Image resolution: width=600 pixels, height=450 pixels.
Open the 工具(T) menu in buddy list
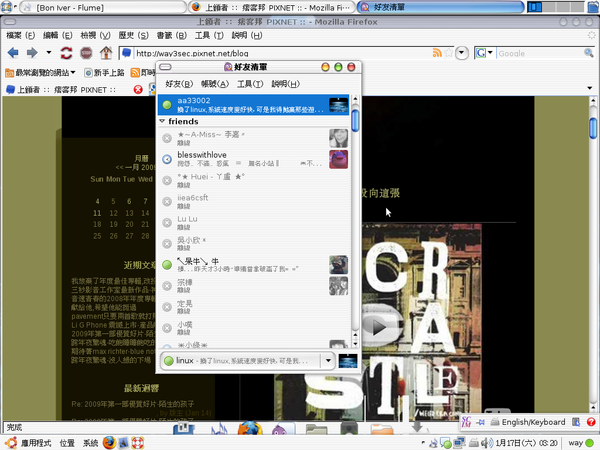click(x=250, y=84)
